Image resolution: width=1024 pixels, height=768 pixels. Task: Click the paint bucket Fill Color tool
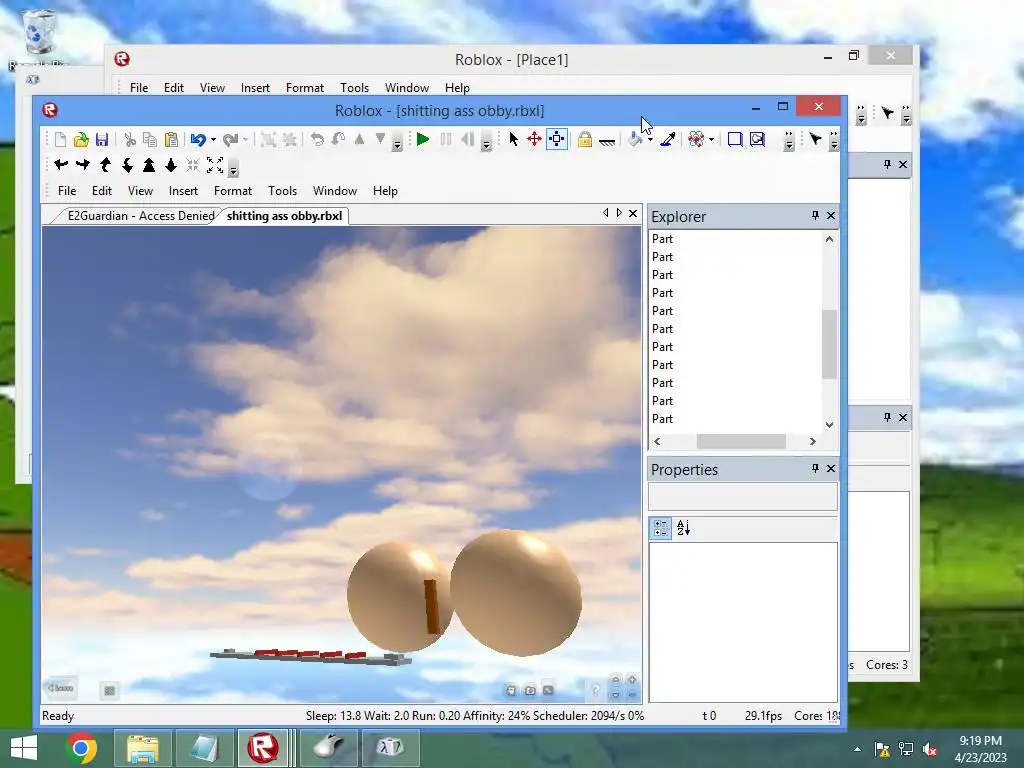(635, 139)
